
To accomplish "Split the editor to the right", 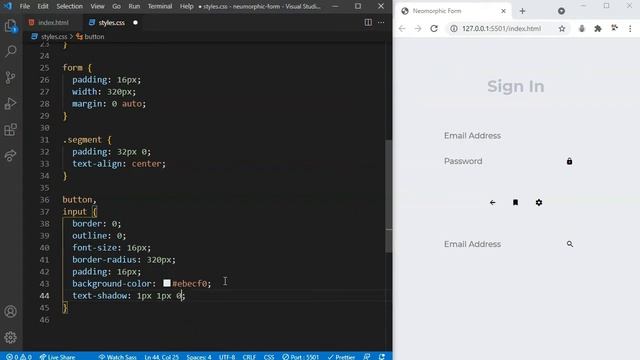I will 368,22.
